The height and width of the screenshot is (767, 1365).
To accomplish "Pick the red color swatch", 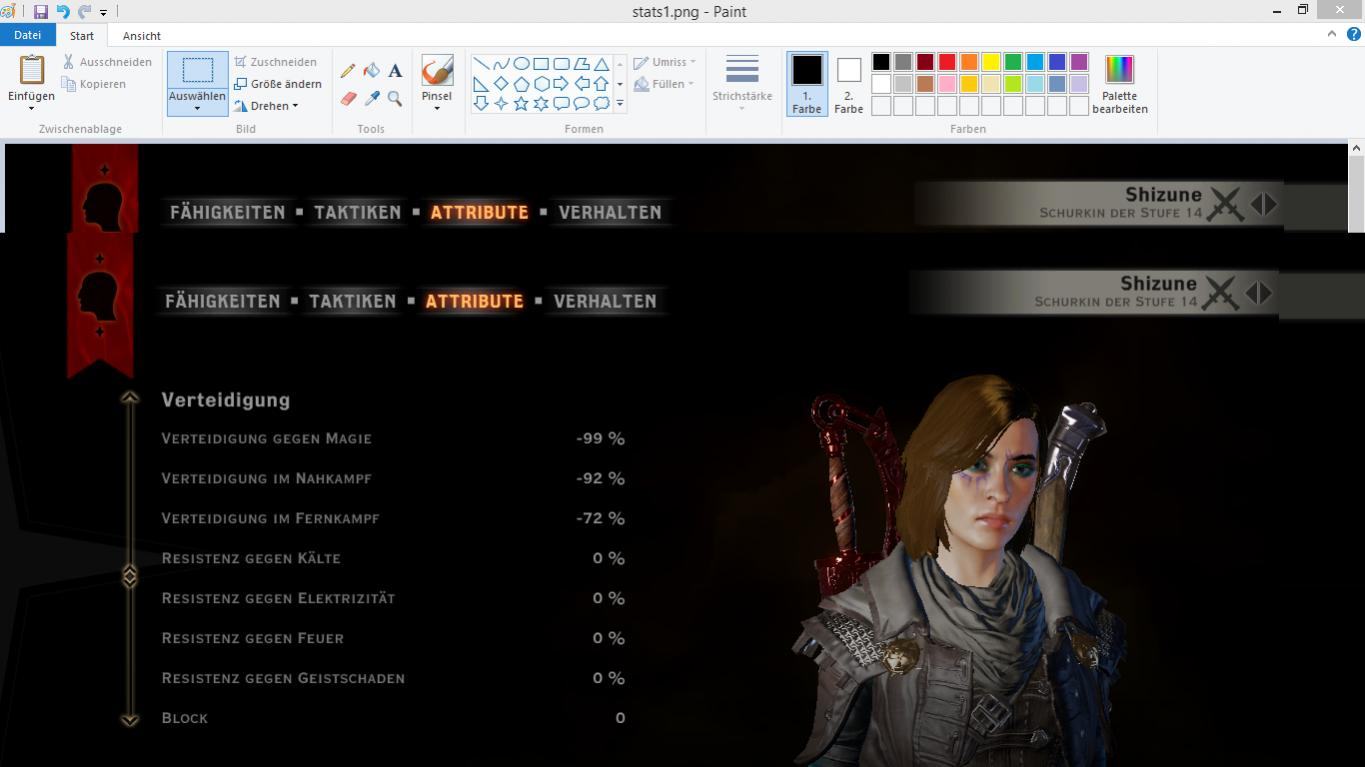I will point(947,62).
